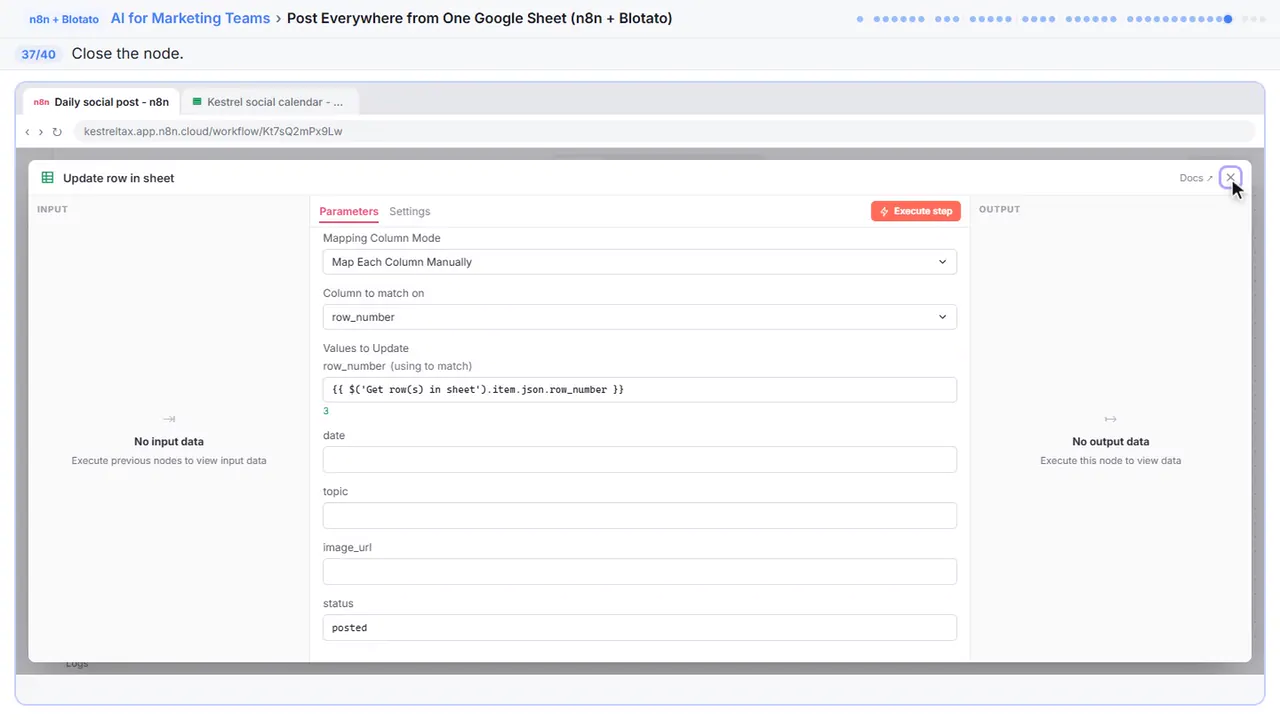Click the green Sheets favicon on Kestrel tab
Viewport: 1280px width, 720px height.
(x=197, y=102)
